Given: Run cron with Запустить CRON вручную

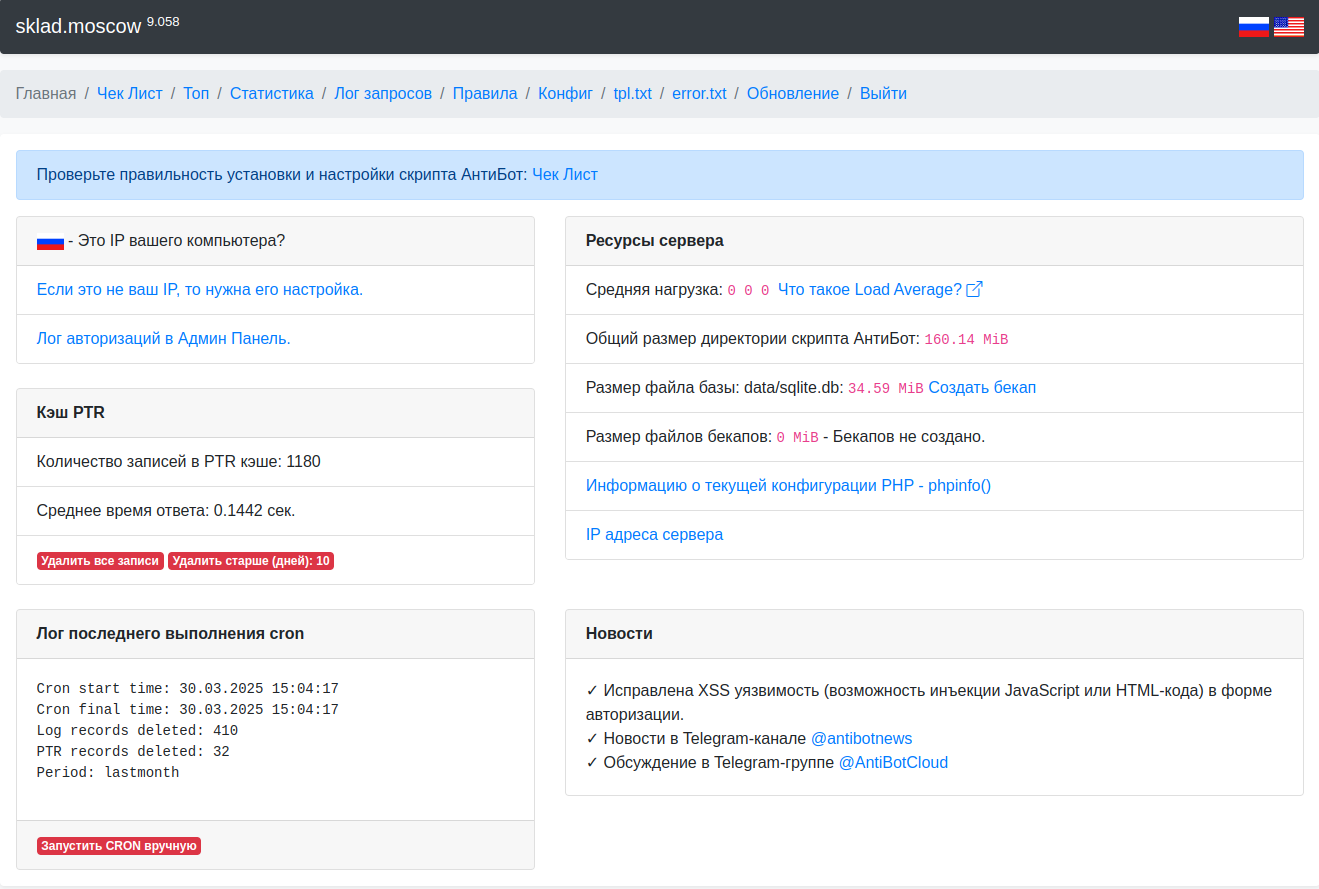Looking at the screenshot, I should coord(119,846).
